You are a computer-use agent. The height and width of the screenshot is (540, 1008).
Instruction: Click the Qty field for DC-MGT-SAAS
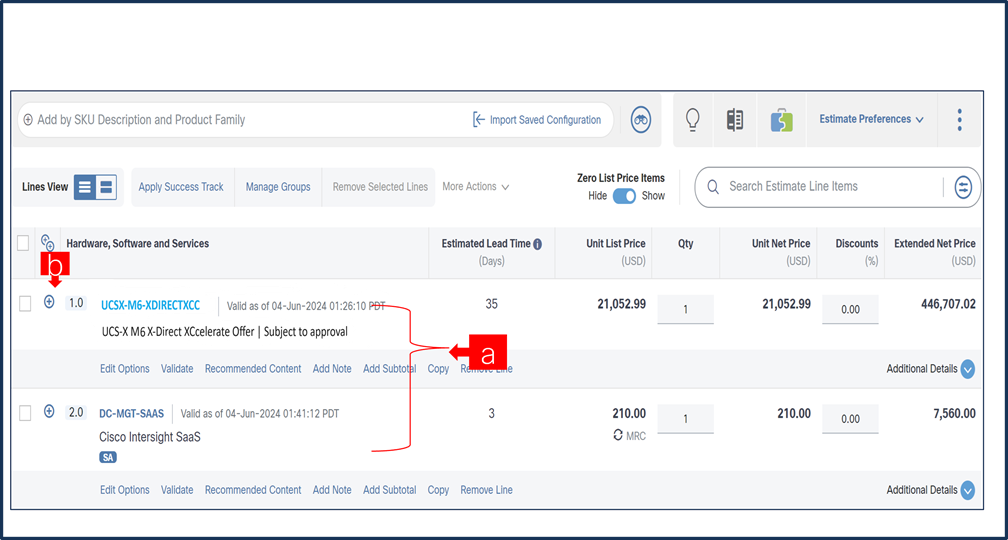tap(685, 418)
